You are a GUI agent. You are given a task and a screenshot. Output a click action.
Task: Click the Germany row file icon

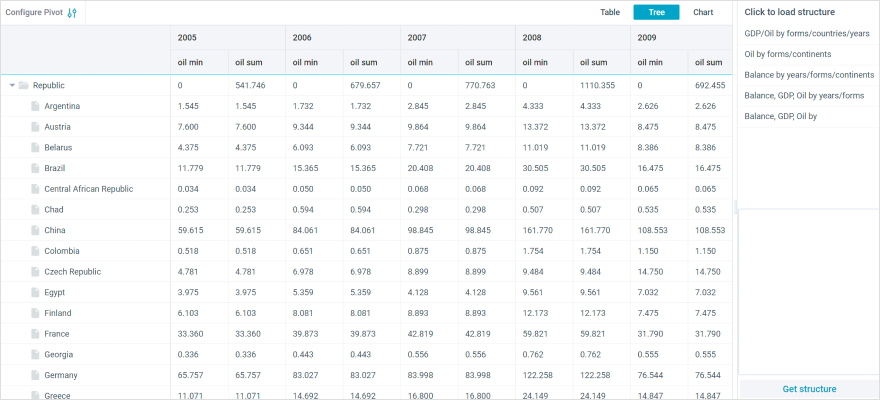point(35,375)
